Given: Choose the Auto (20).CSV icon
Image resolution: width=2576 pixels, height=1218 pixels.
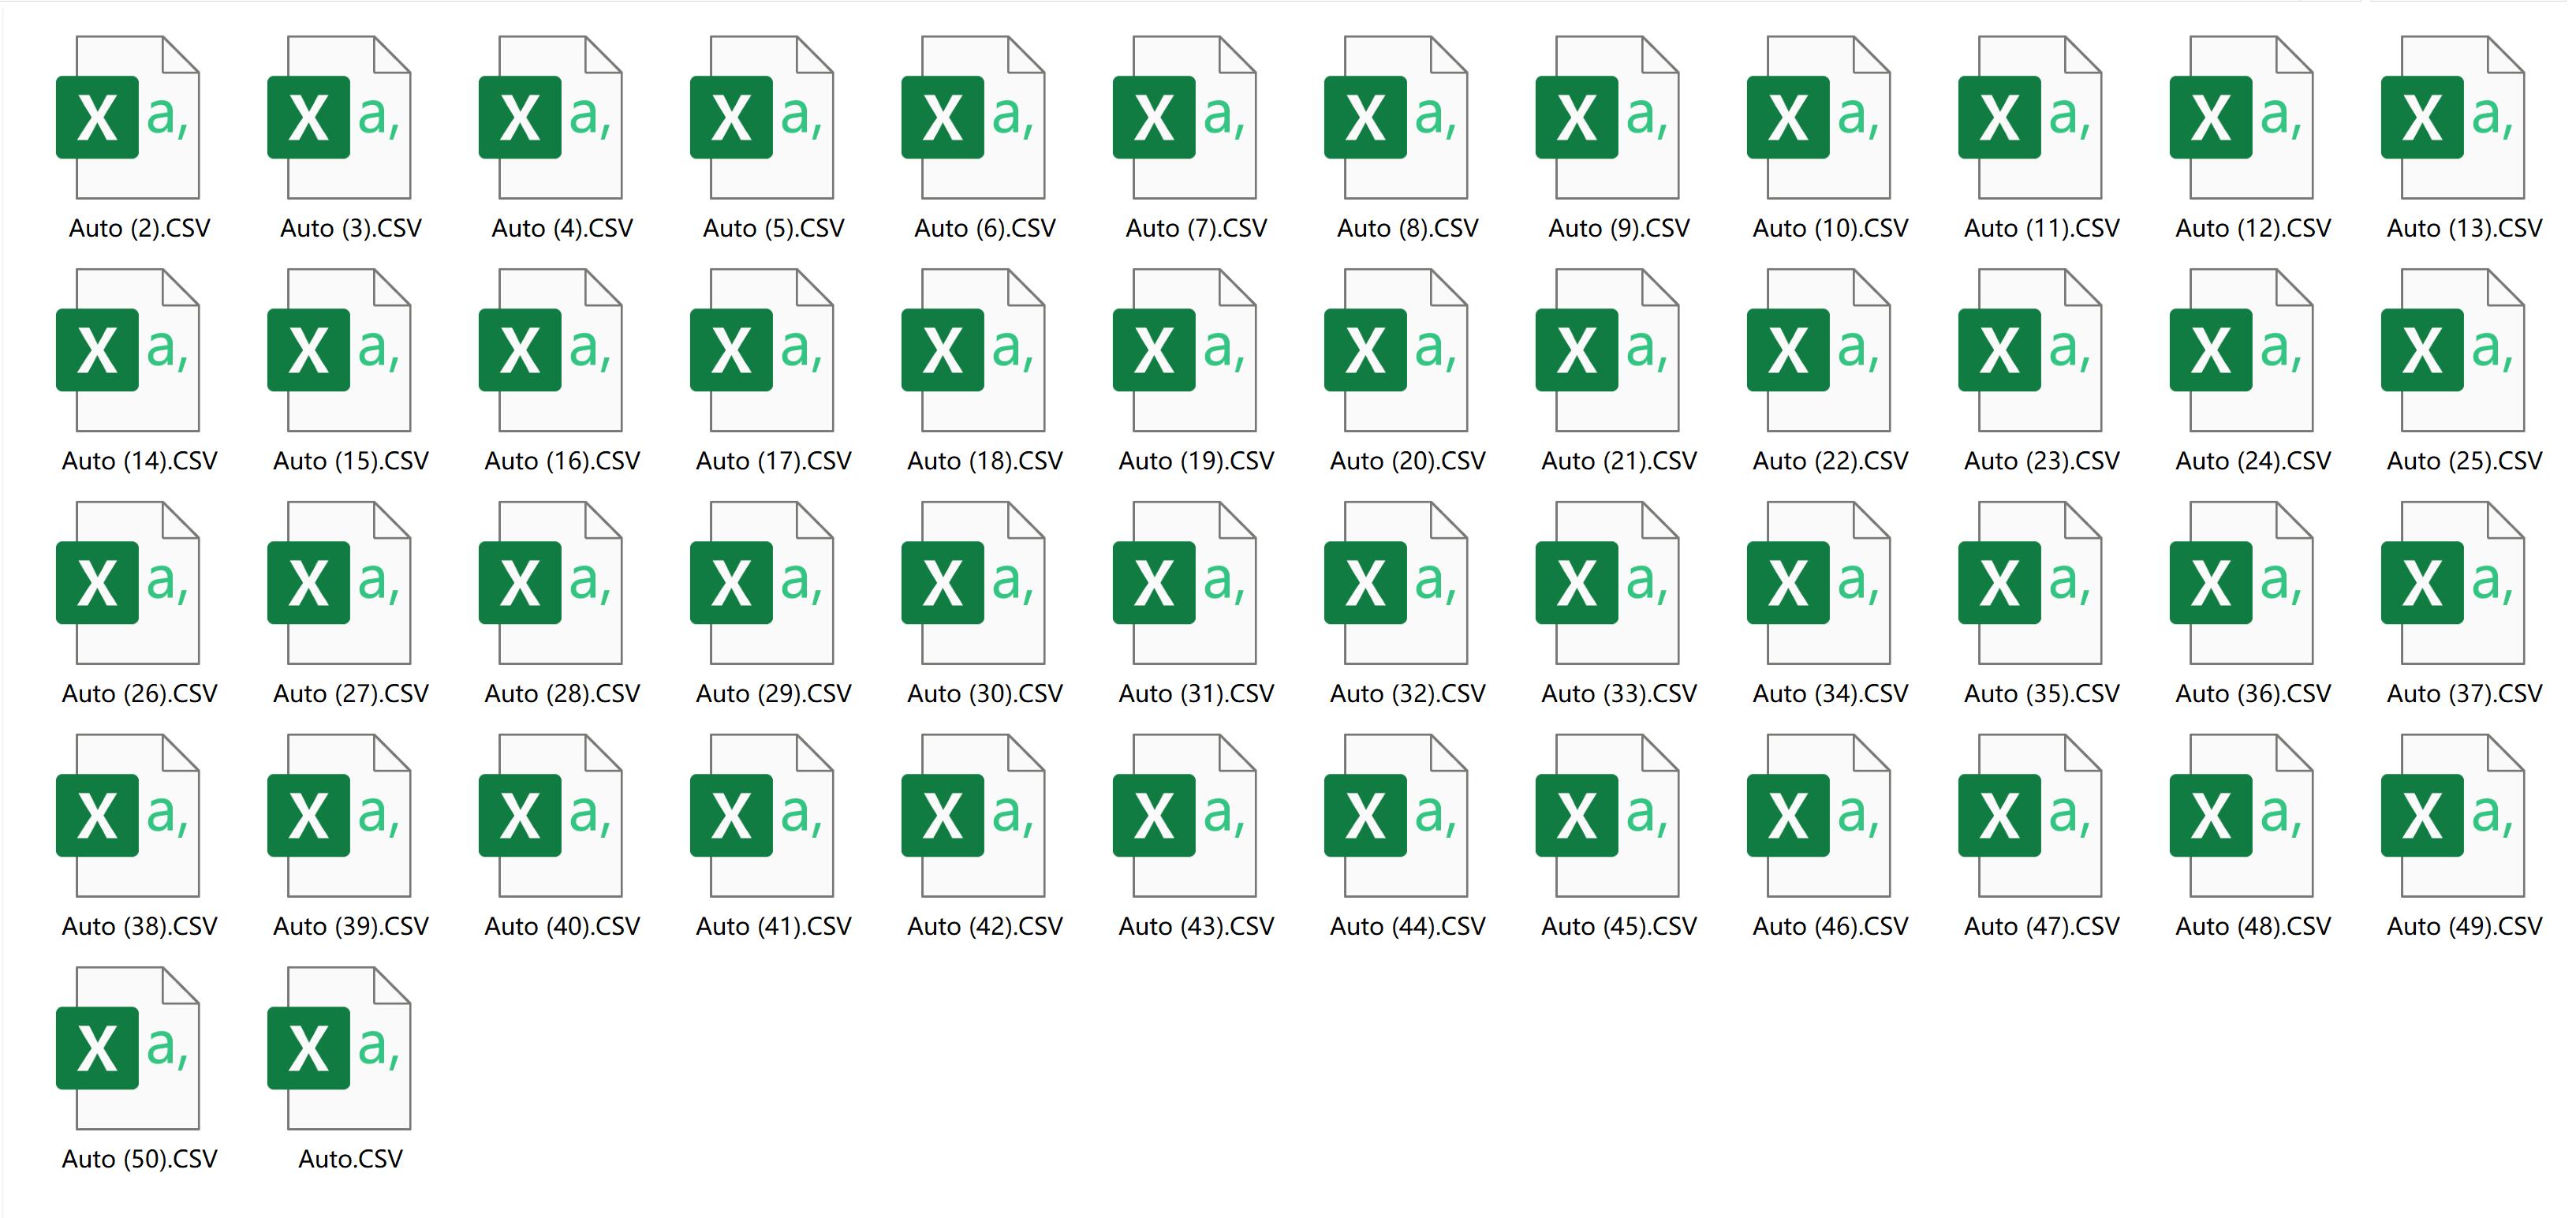Looking at the screenshot, I should point(1396,350).
